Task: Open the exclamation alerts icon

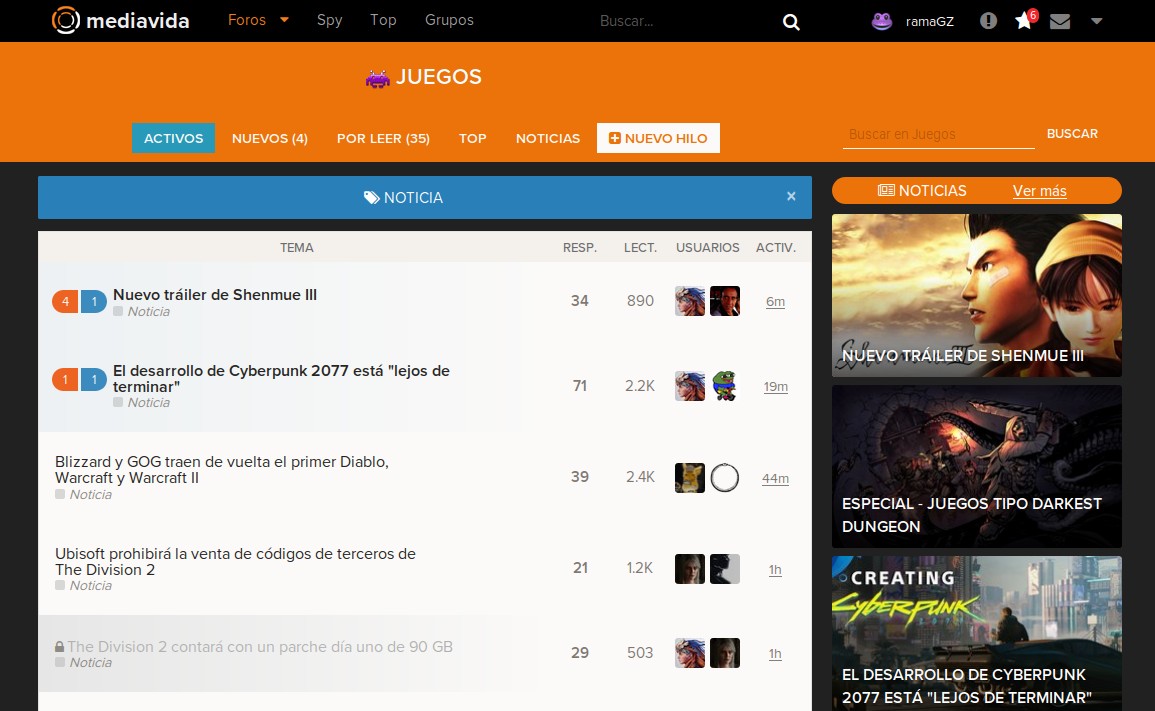Action: (989, 21)
